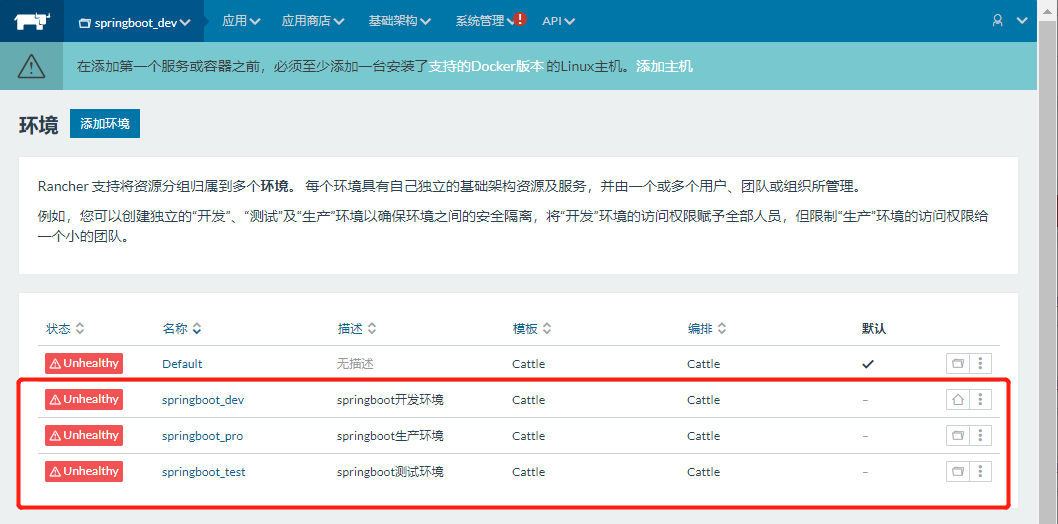Viewport: 1058px width, 524px height.
Task: Open the 基础架构 menu
Action: pyautogui.click(x=399, y=21)
